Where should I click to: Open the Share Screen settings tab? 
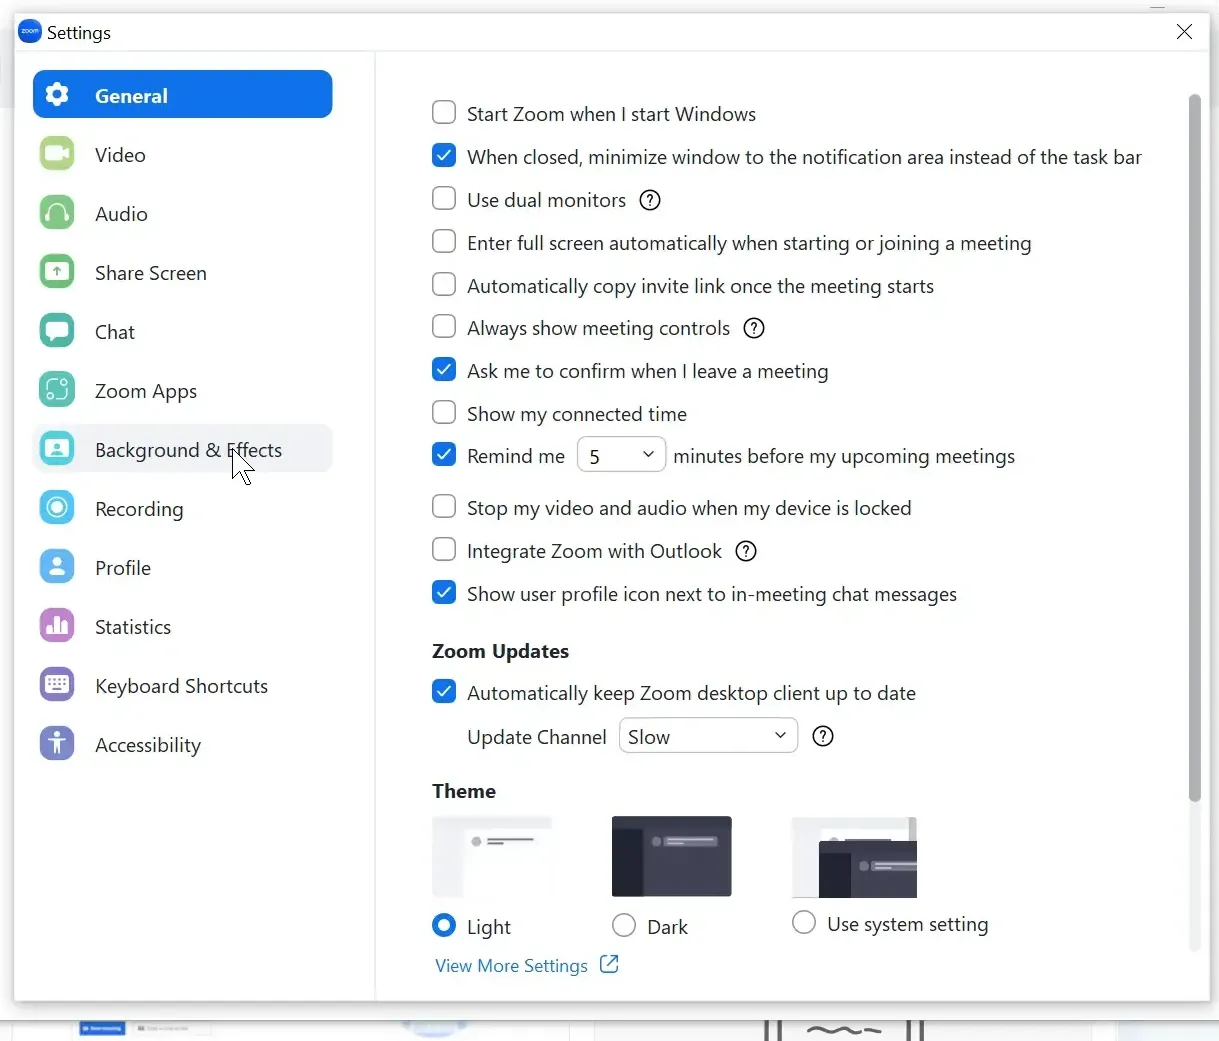(x=183, y=272)
